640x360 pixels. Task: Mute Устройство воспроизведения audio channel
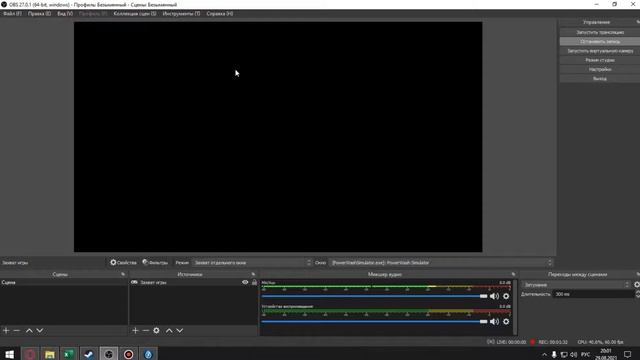coord(494,322)
